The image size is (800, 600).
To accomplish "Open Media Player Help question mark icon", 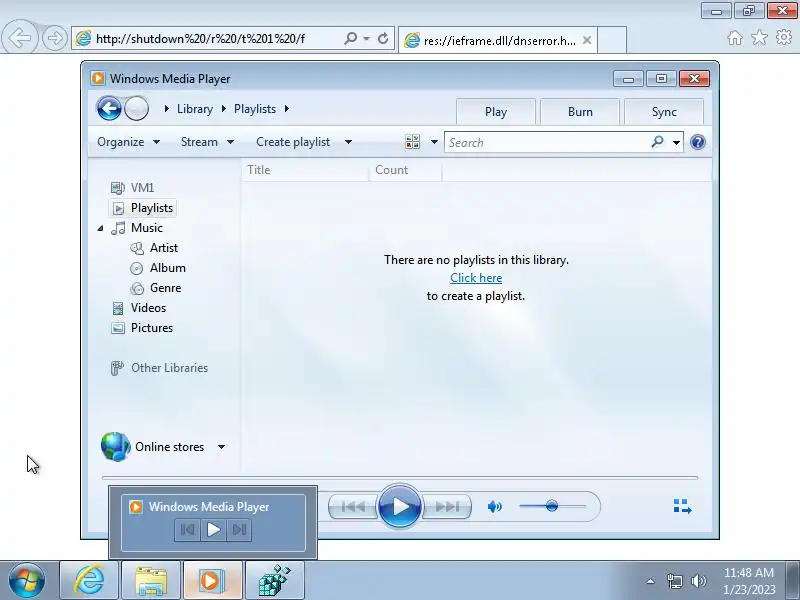I will 697,142.
